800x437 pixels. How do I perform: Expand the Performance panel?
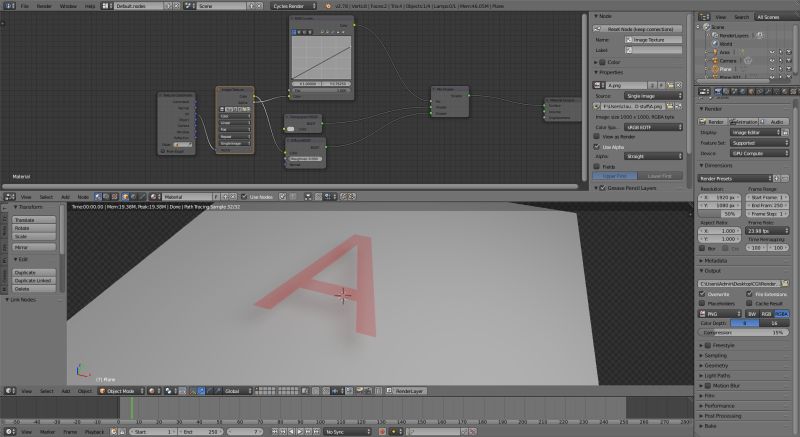click(x=719, y=406)
